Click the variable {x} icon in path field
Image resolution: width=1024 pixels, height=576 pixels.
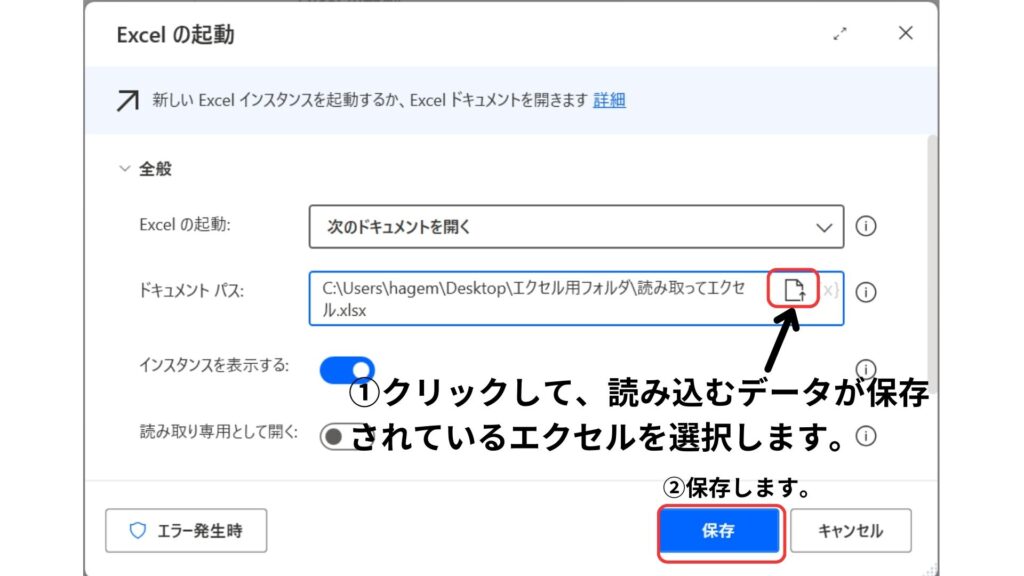point(831,290)
